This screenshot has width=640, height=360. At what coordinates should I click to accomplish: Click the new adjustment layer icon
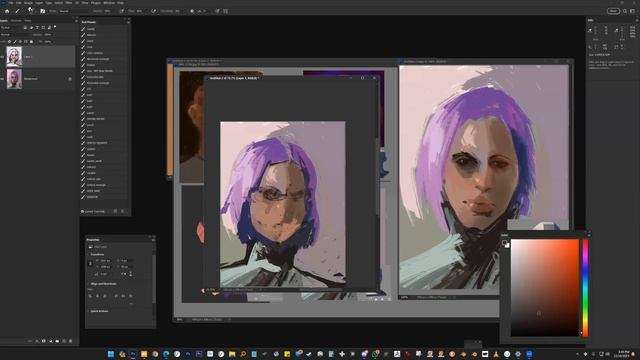51,341
